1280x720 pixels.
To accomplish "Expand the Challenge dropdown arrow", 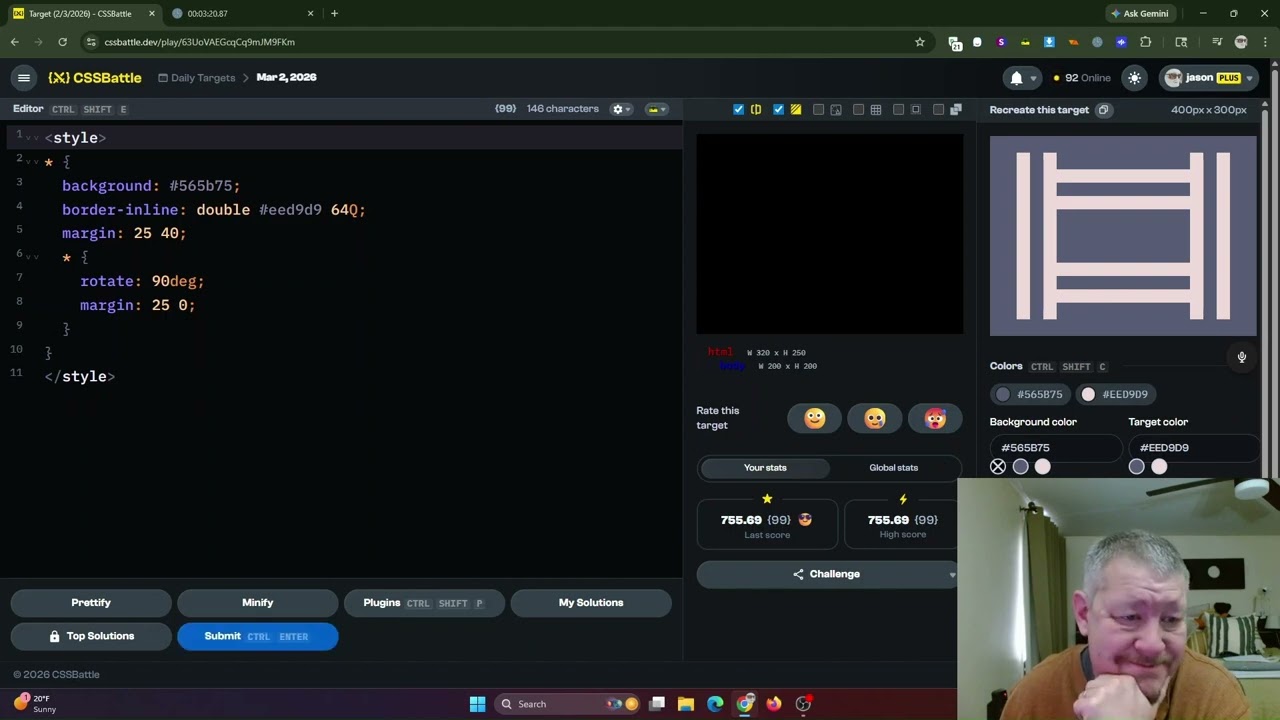I will click(x=952, y=574).
